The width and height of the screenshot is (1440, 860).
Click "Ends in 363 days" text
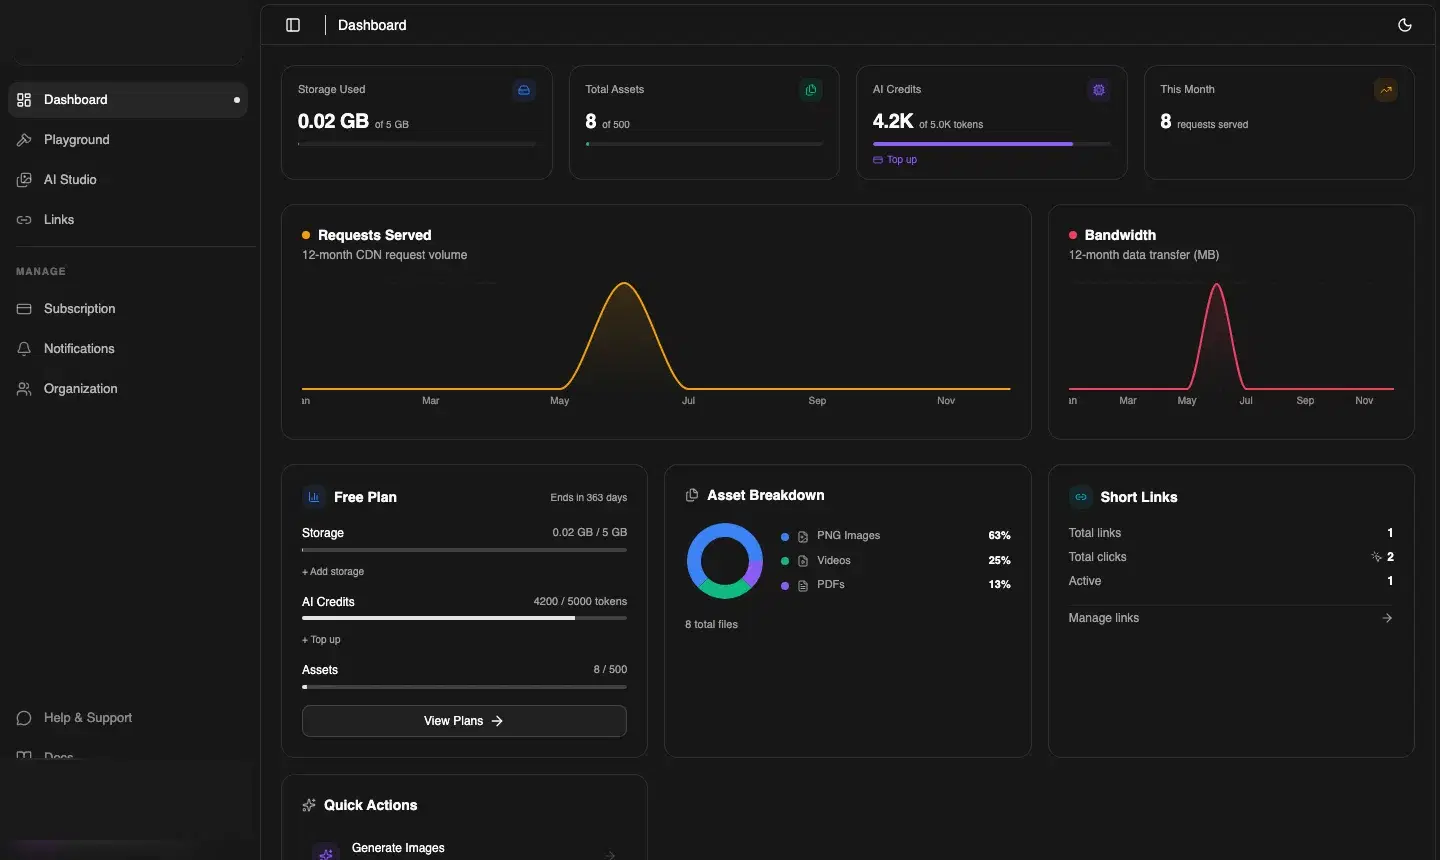(589, 497)
